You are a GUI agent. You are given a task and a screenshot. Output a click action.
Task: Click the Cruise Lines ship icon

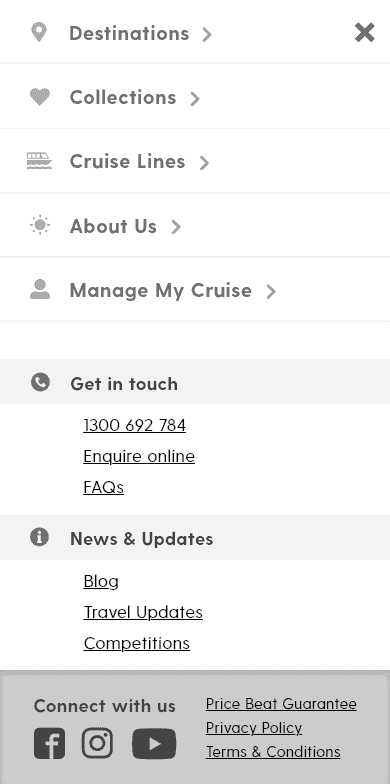(40, 161)
